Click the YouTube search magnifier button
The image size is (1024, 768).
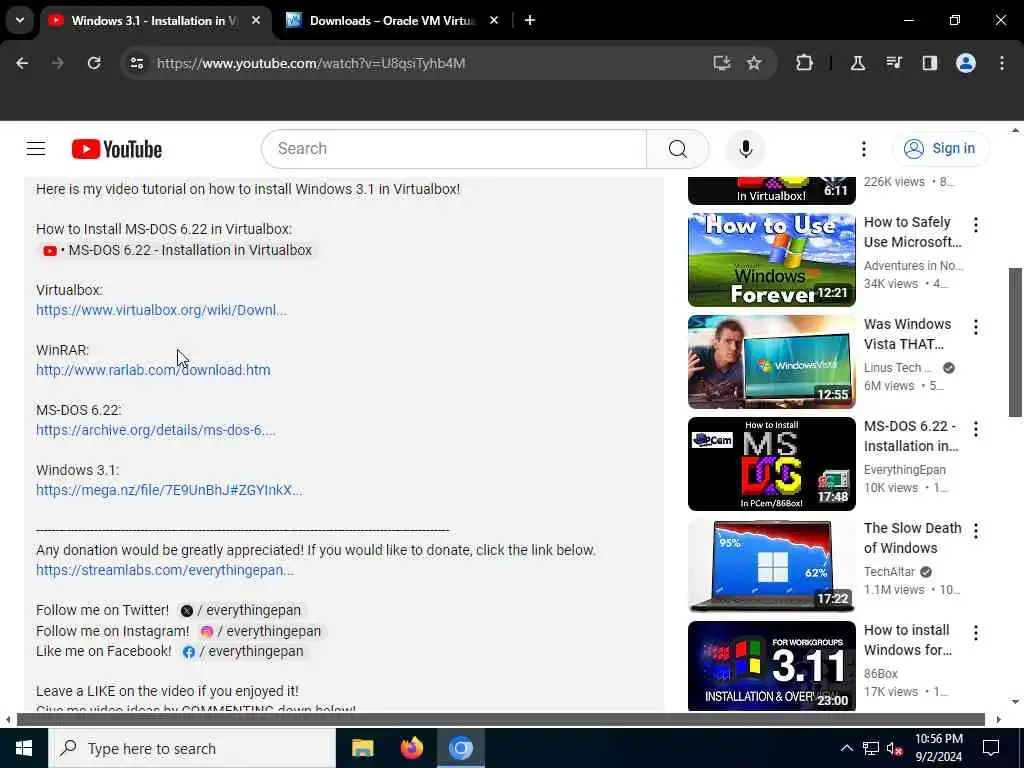point(677,149)
